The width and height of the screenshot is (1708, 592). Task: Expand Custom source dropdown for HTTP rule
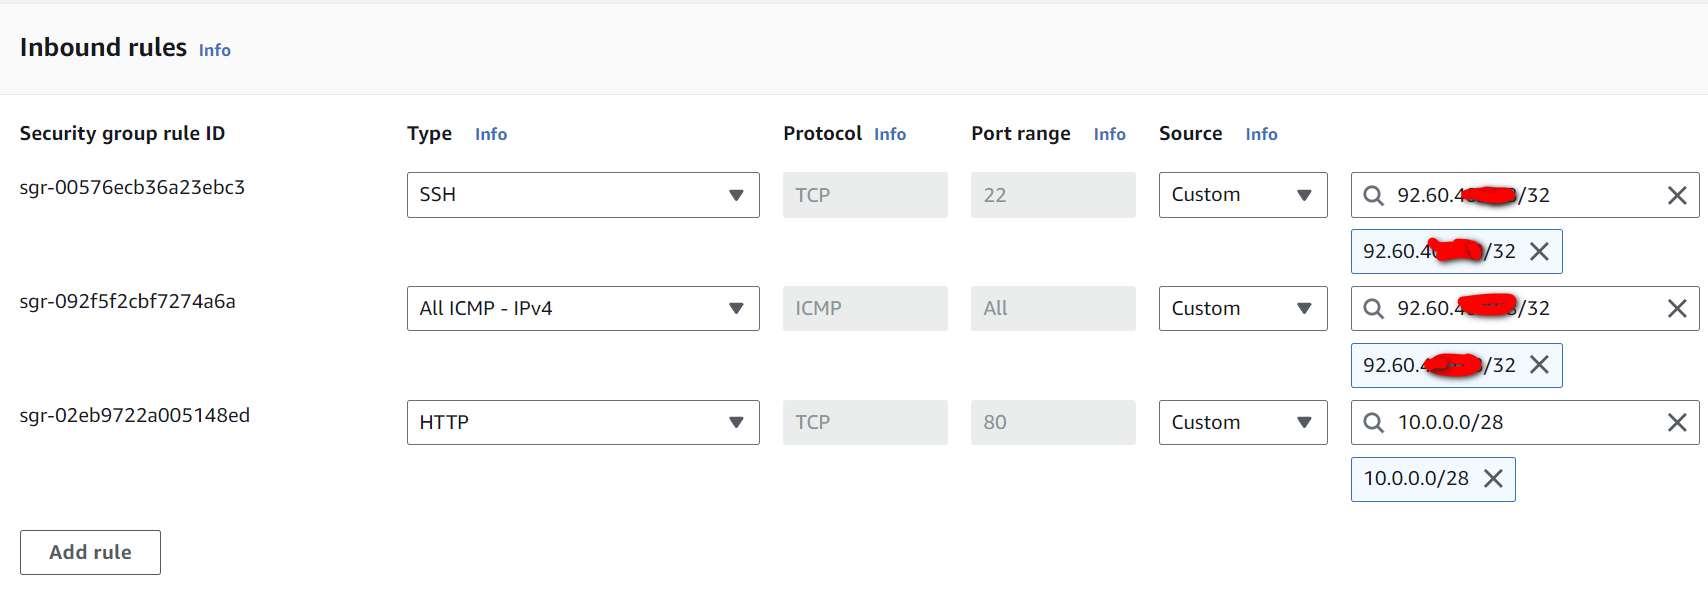[1242, 423]
